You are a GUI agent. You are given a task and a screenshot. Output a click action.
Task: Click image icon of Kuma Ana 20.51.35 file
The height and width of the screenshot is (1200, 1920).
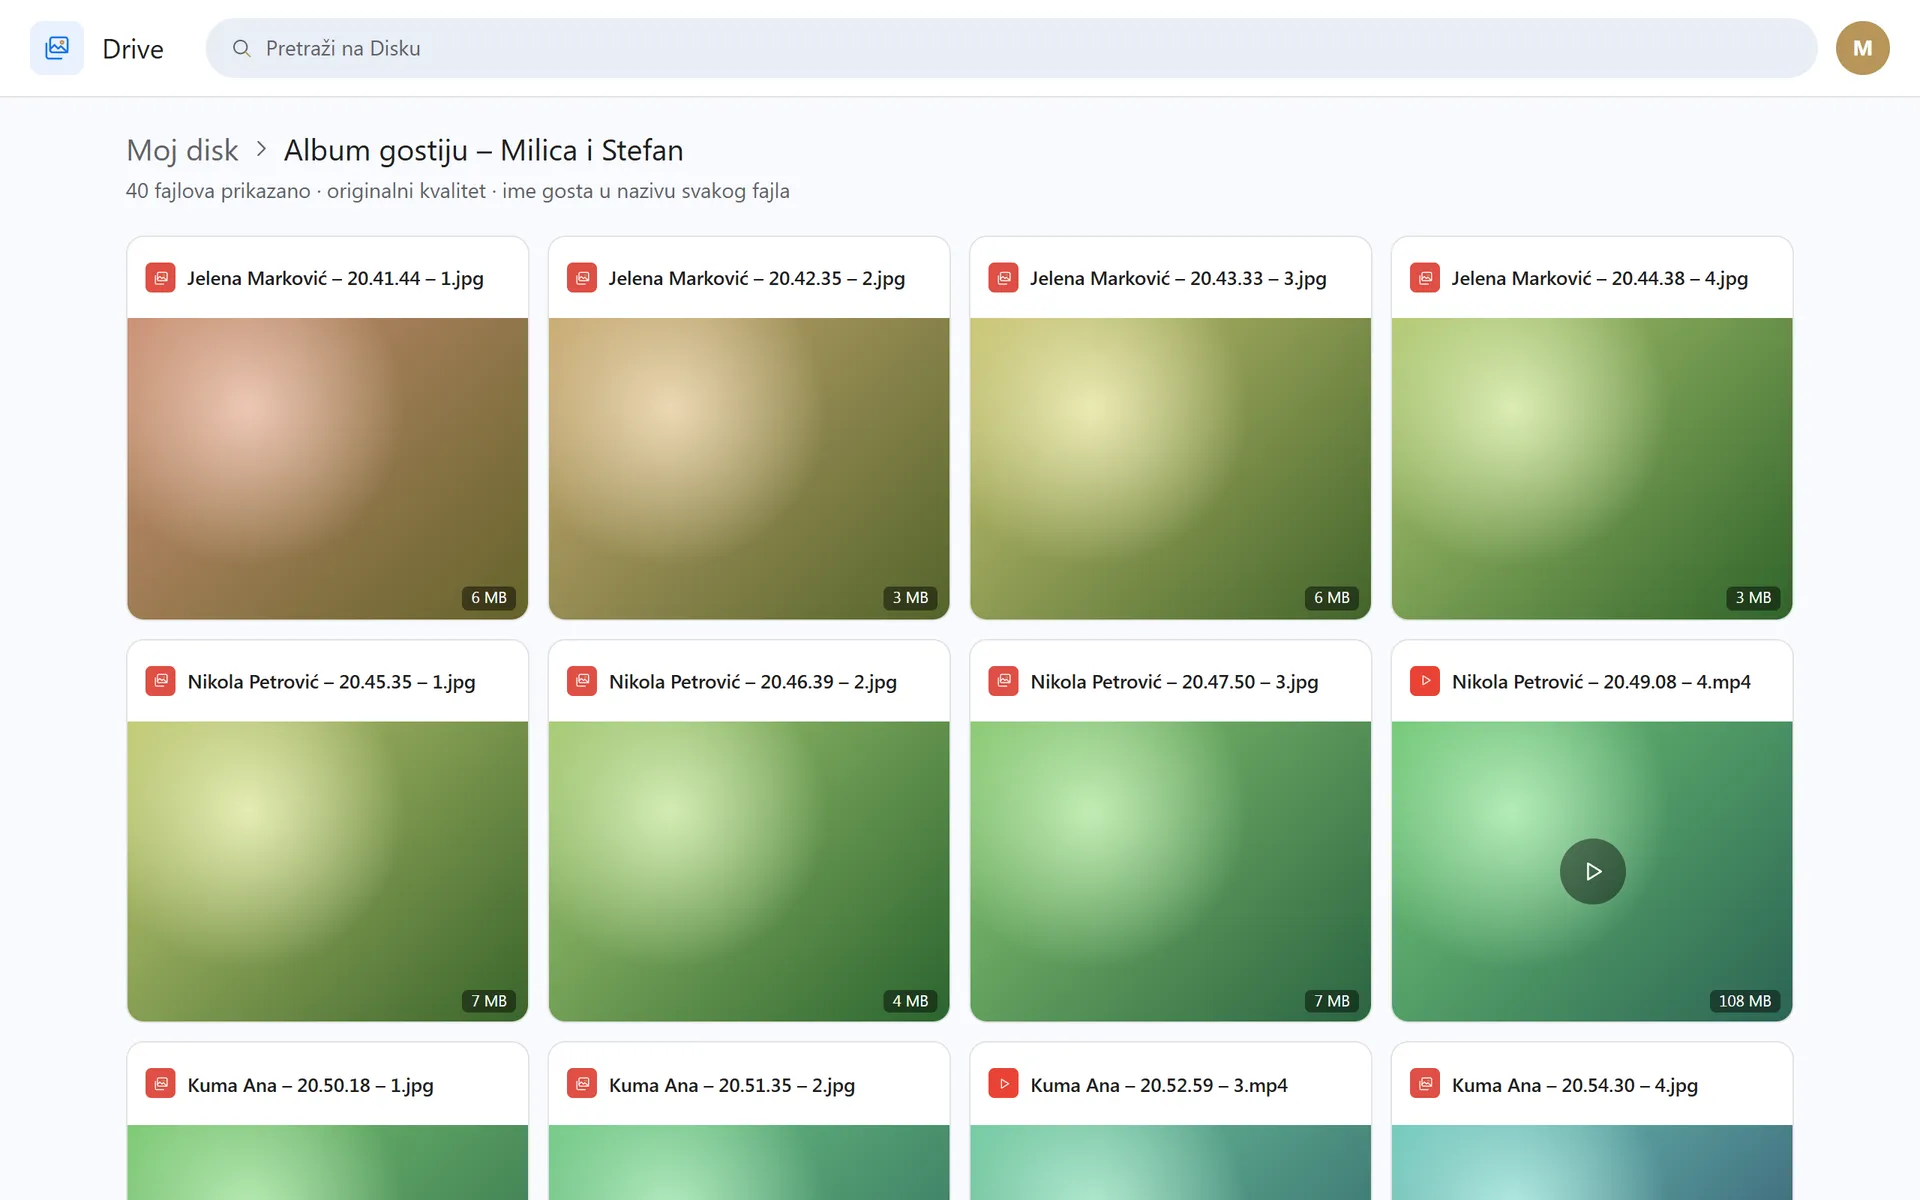[x=582, y=1084]
